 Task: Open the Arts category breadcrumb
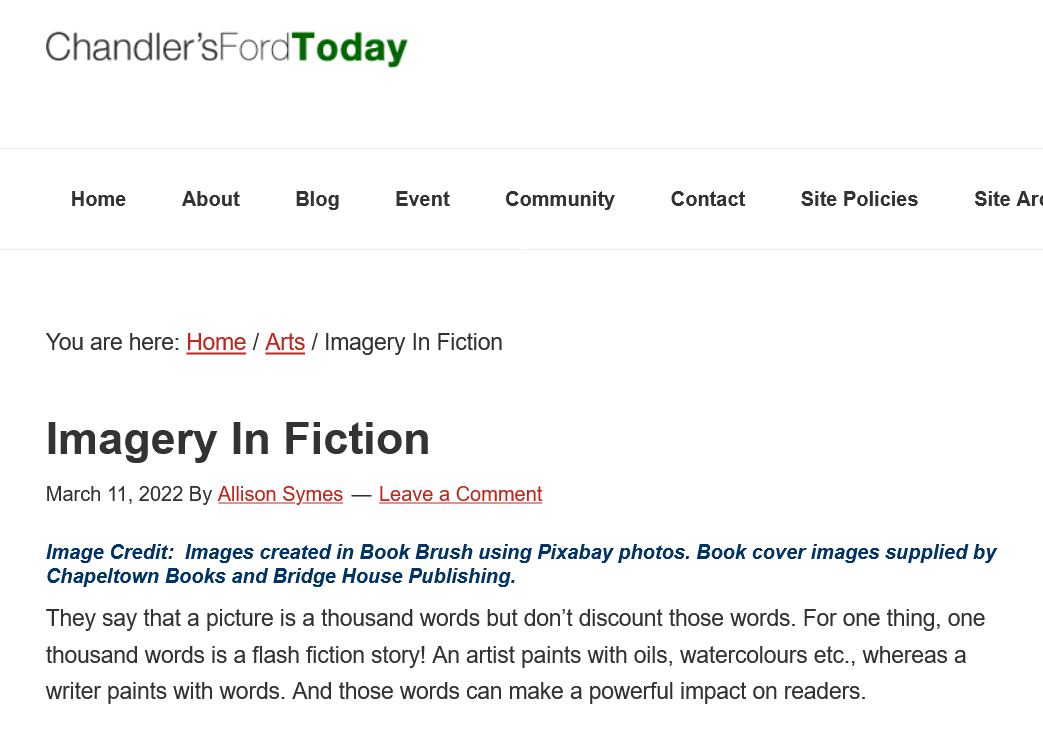[x=285, y=342]
